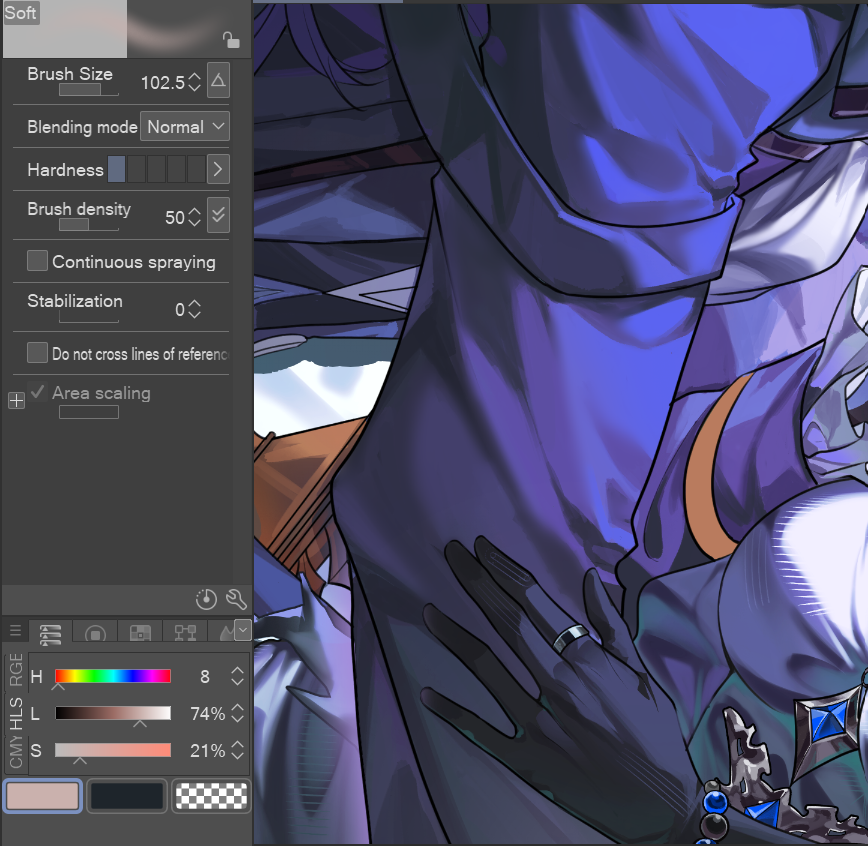Select the transparent color swatch
Screen dimensions: 868x846
point(211,796)
